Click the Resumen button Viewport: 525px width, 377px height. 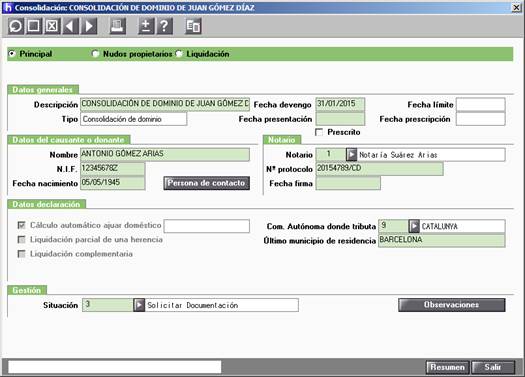pyautogui.click(x=448, y=367)
